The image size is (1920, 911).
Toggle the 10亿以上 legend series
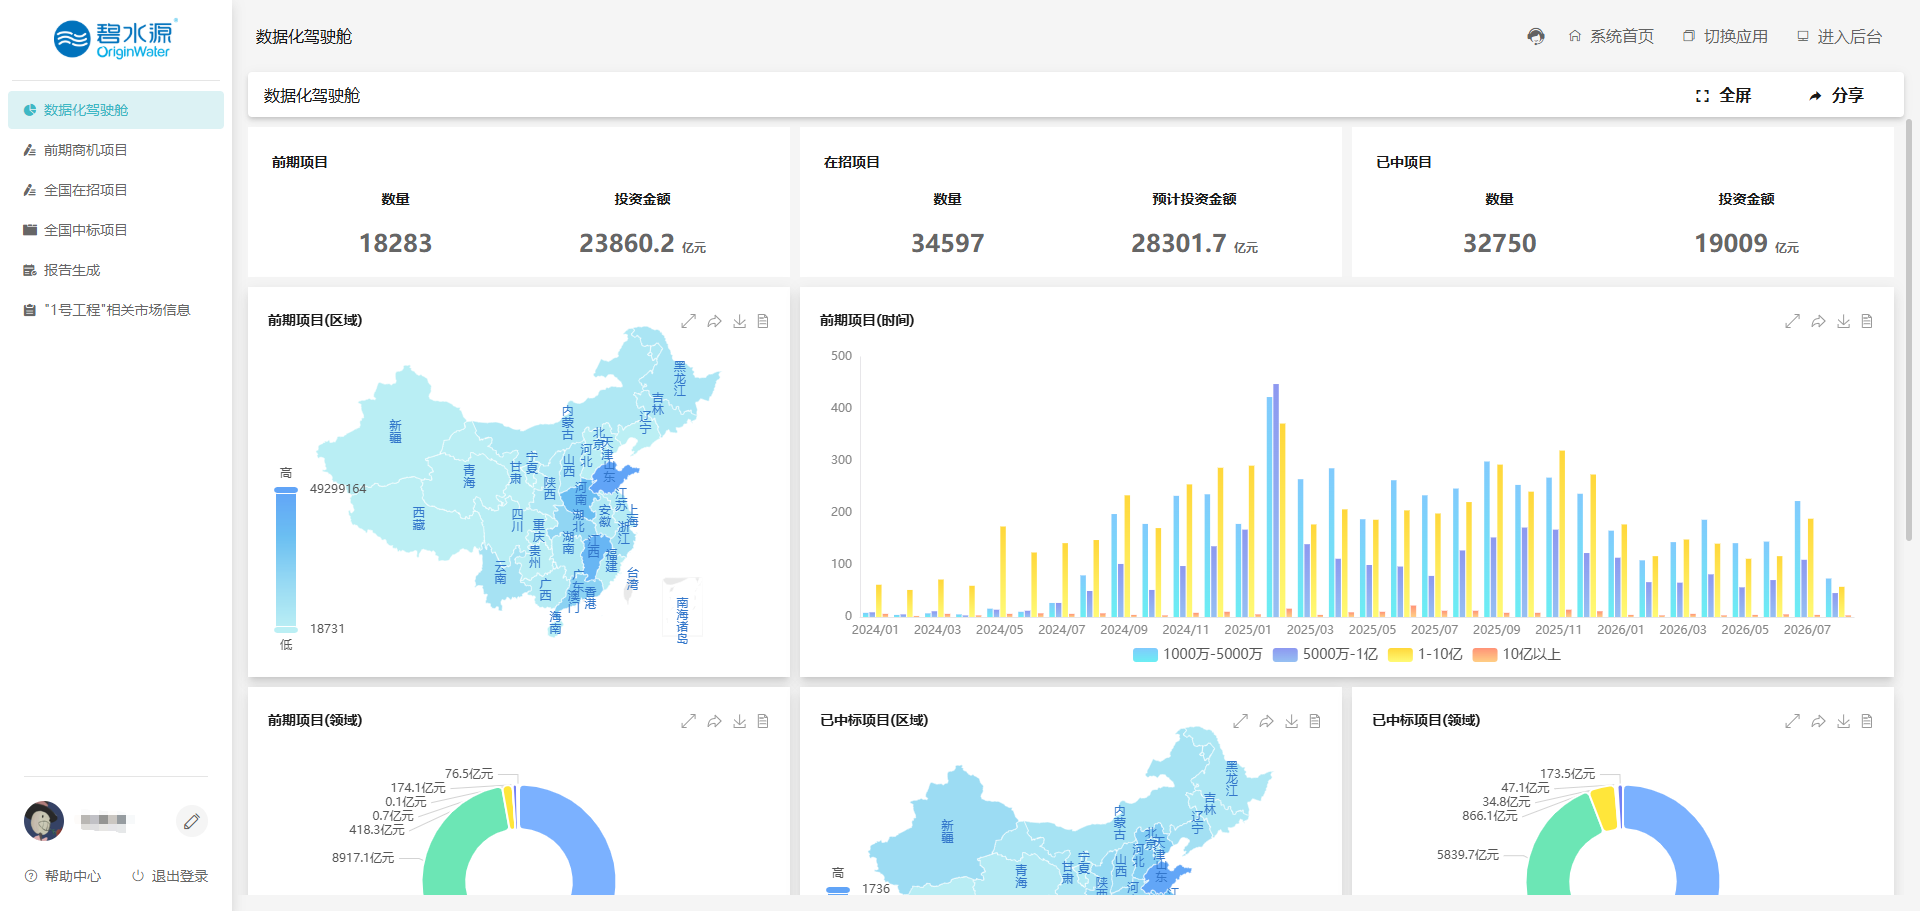(x=1517, y=654)
